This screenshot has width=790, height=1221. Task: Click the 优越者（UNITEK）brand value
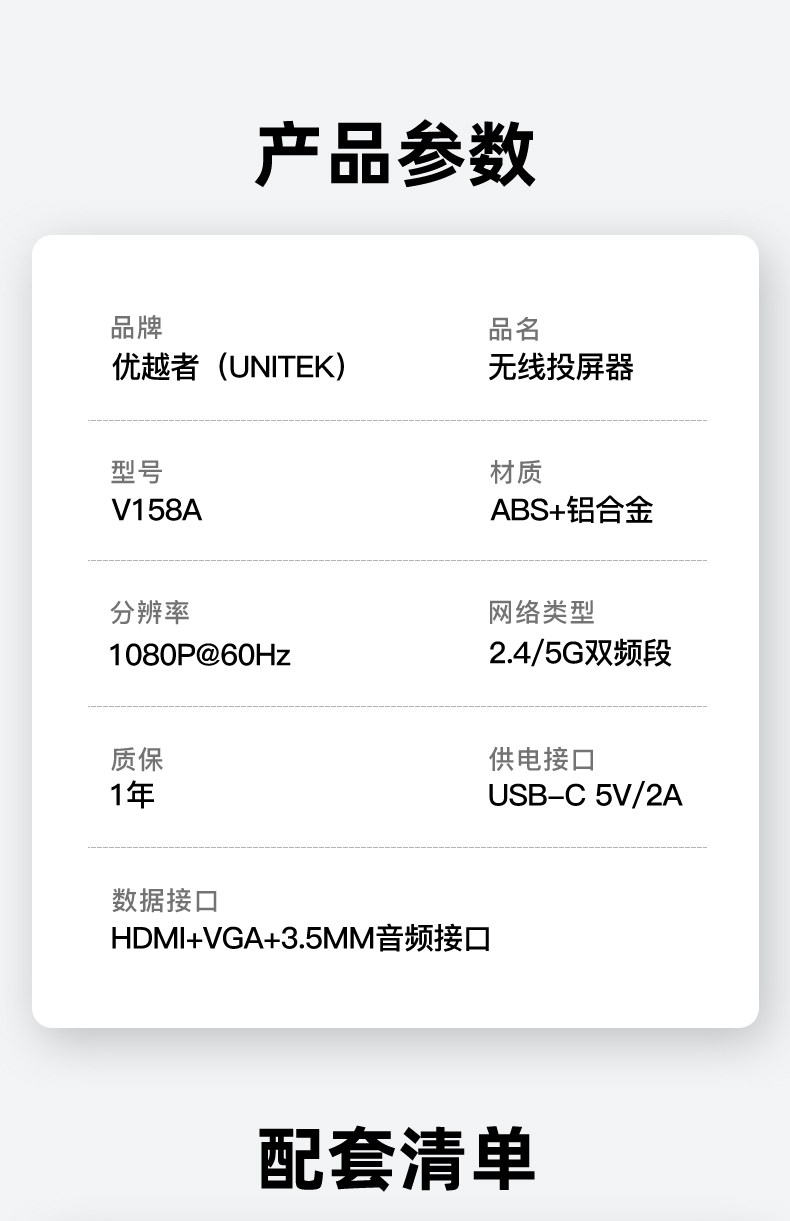coord(230,368)
